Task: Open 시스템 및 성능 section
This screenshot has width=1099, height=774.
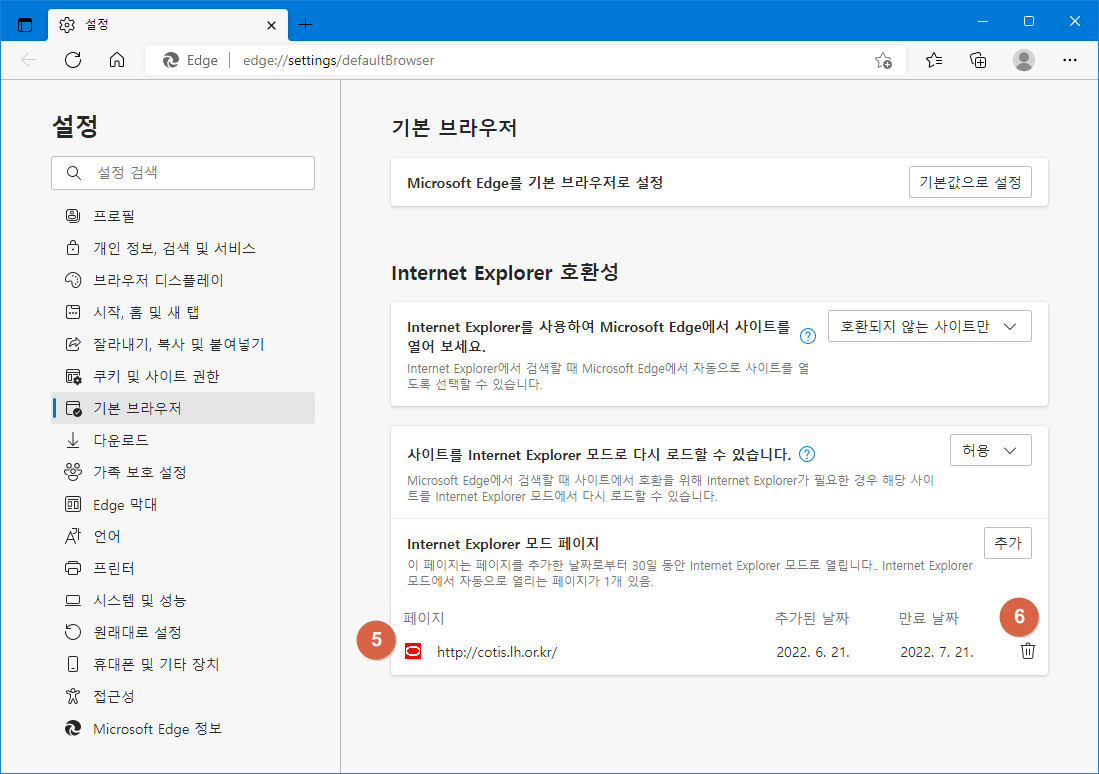Action: click(x=183, y=600)
